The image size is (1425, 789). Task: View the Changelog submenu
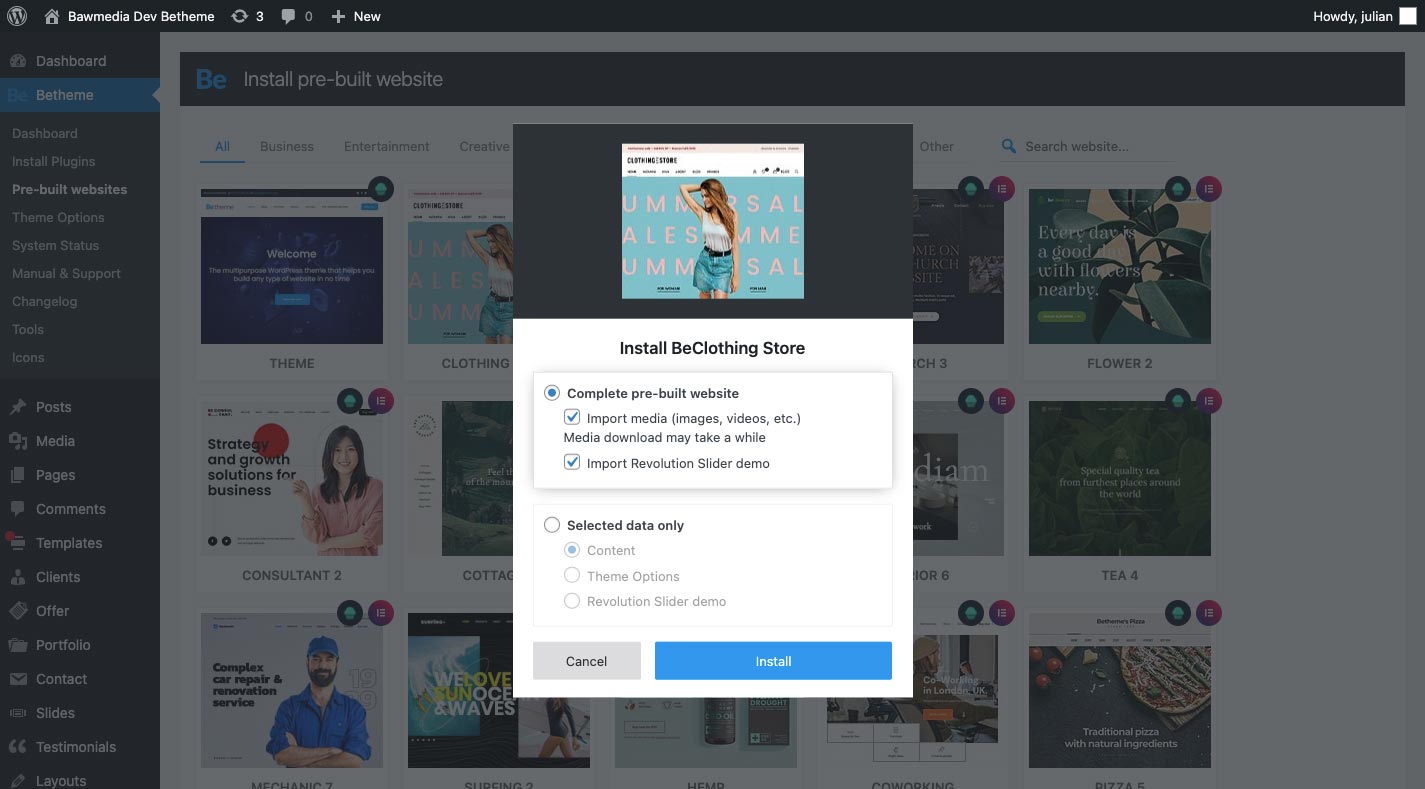44,301
